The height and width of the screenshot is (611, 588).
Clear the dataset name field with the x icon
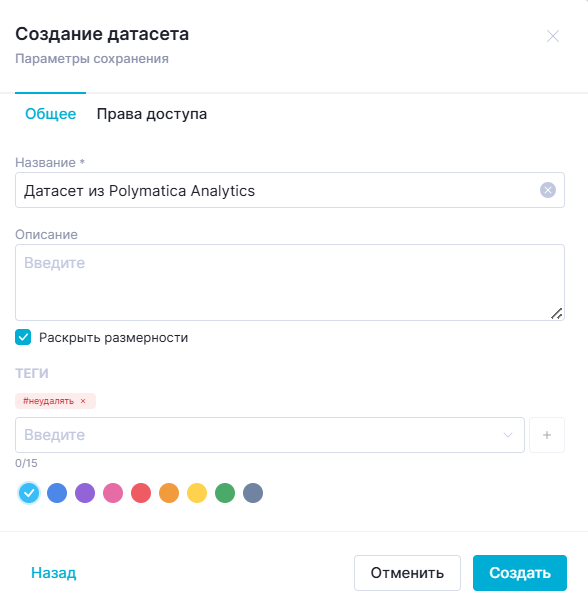coord(547,190)
